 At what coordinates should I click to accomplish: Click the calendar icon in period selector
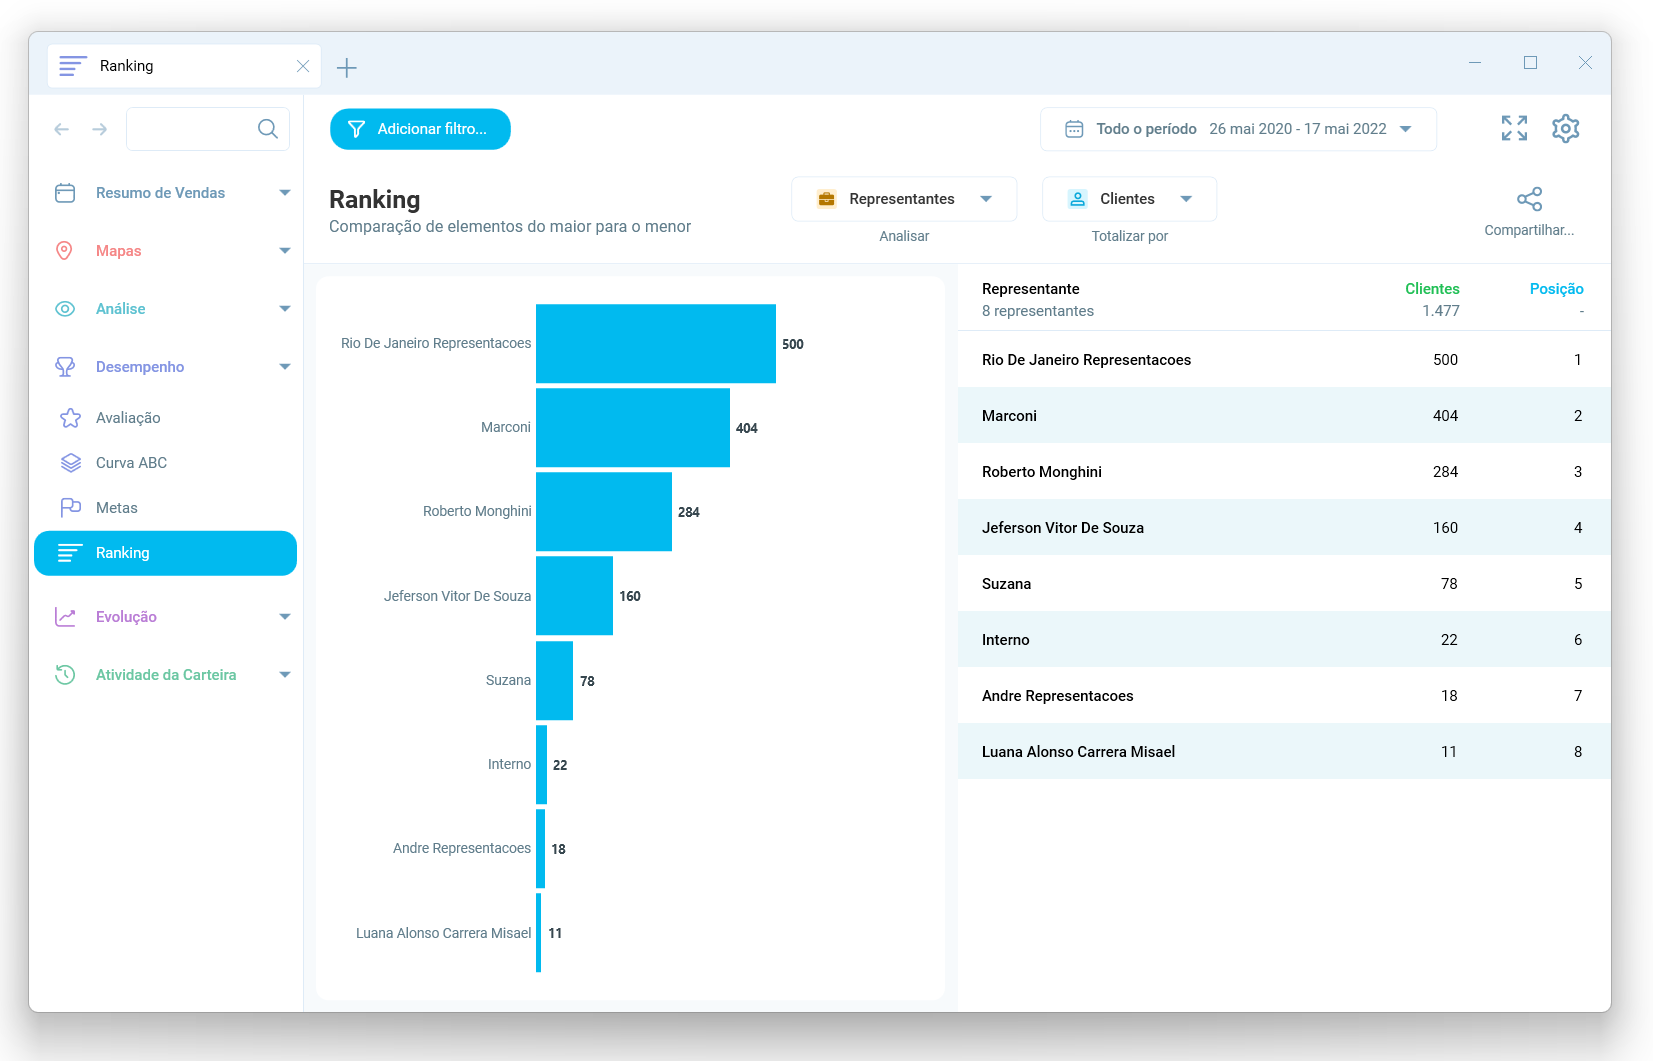(1074, 129)
